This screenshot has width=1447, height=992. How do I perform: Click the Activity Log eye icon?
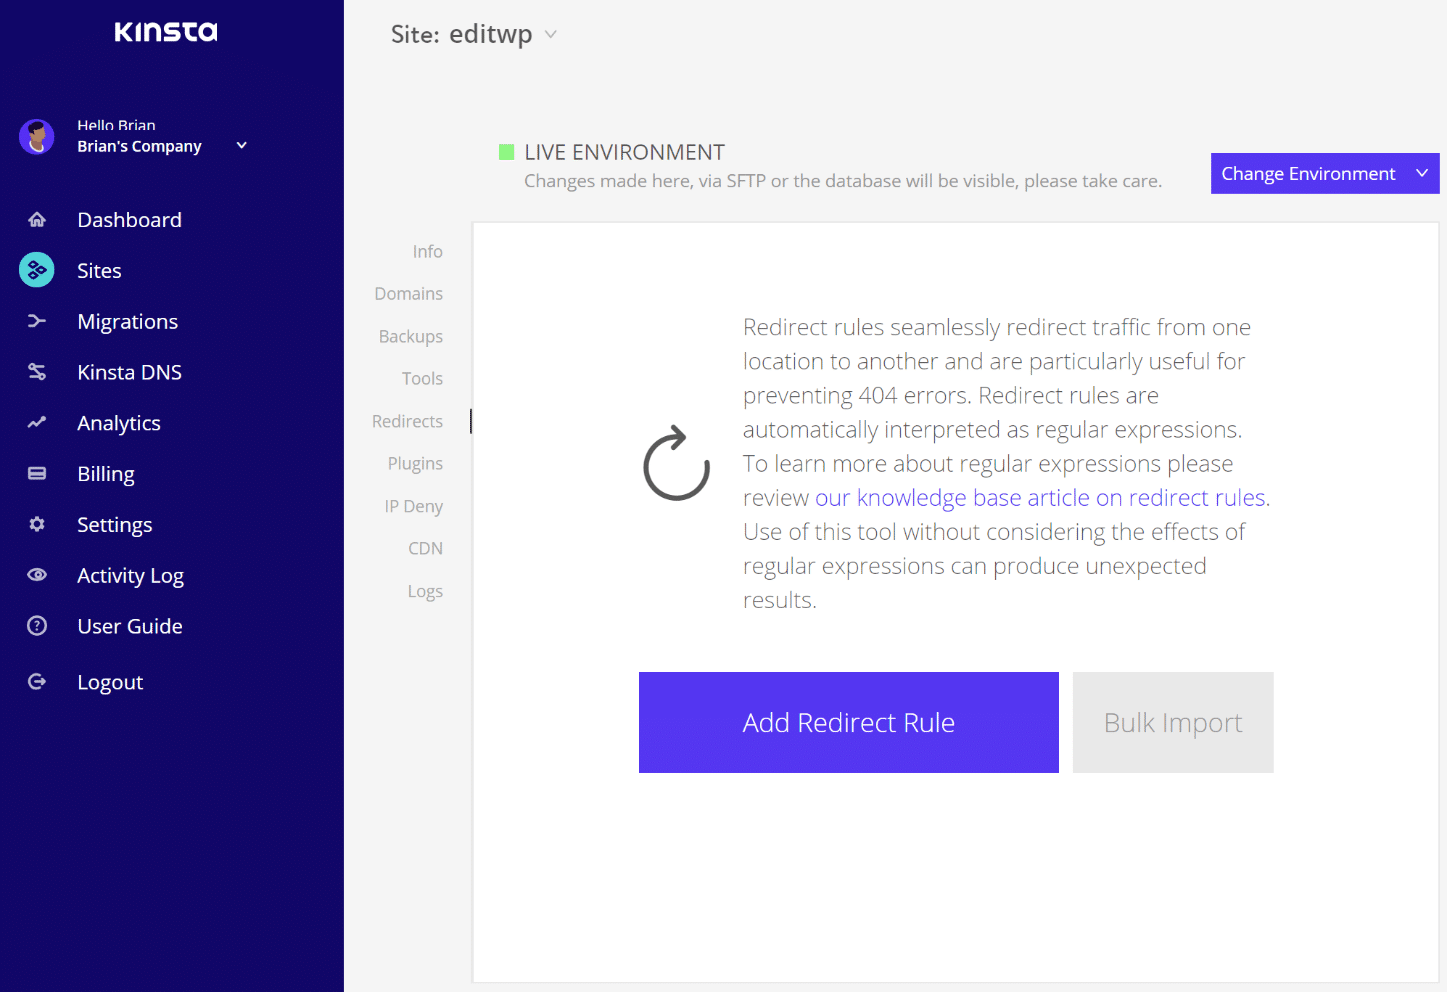[x=37, y=575]
